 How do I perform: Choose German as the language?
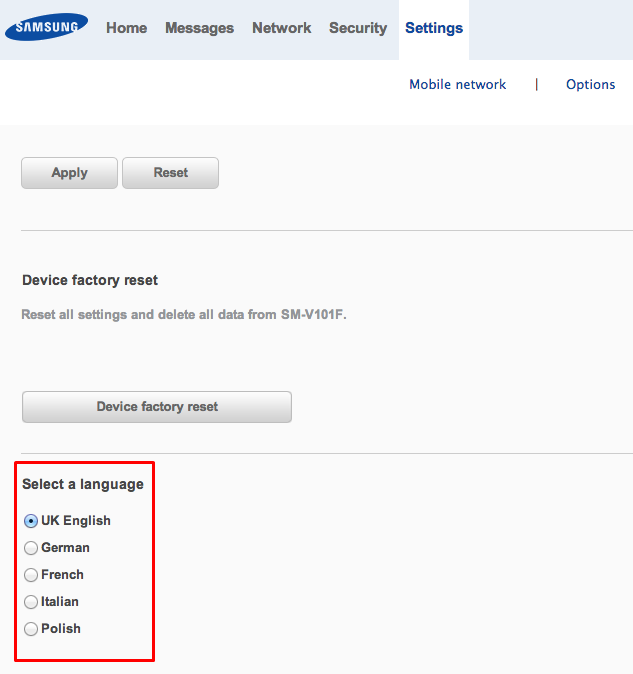coord(31,548)
